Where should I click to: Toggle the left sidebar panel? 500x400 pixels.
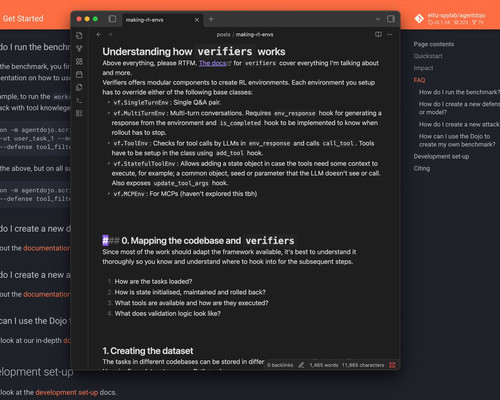tap(112, 19)
